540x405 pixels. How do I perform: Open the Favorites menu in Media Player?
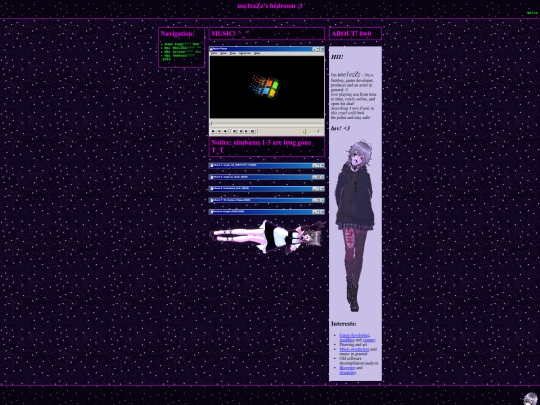pyautogui.click(x=245, y=53)
